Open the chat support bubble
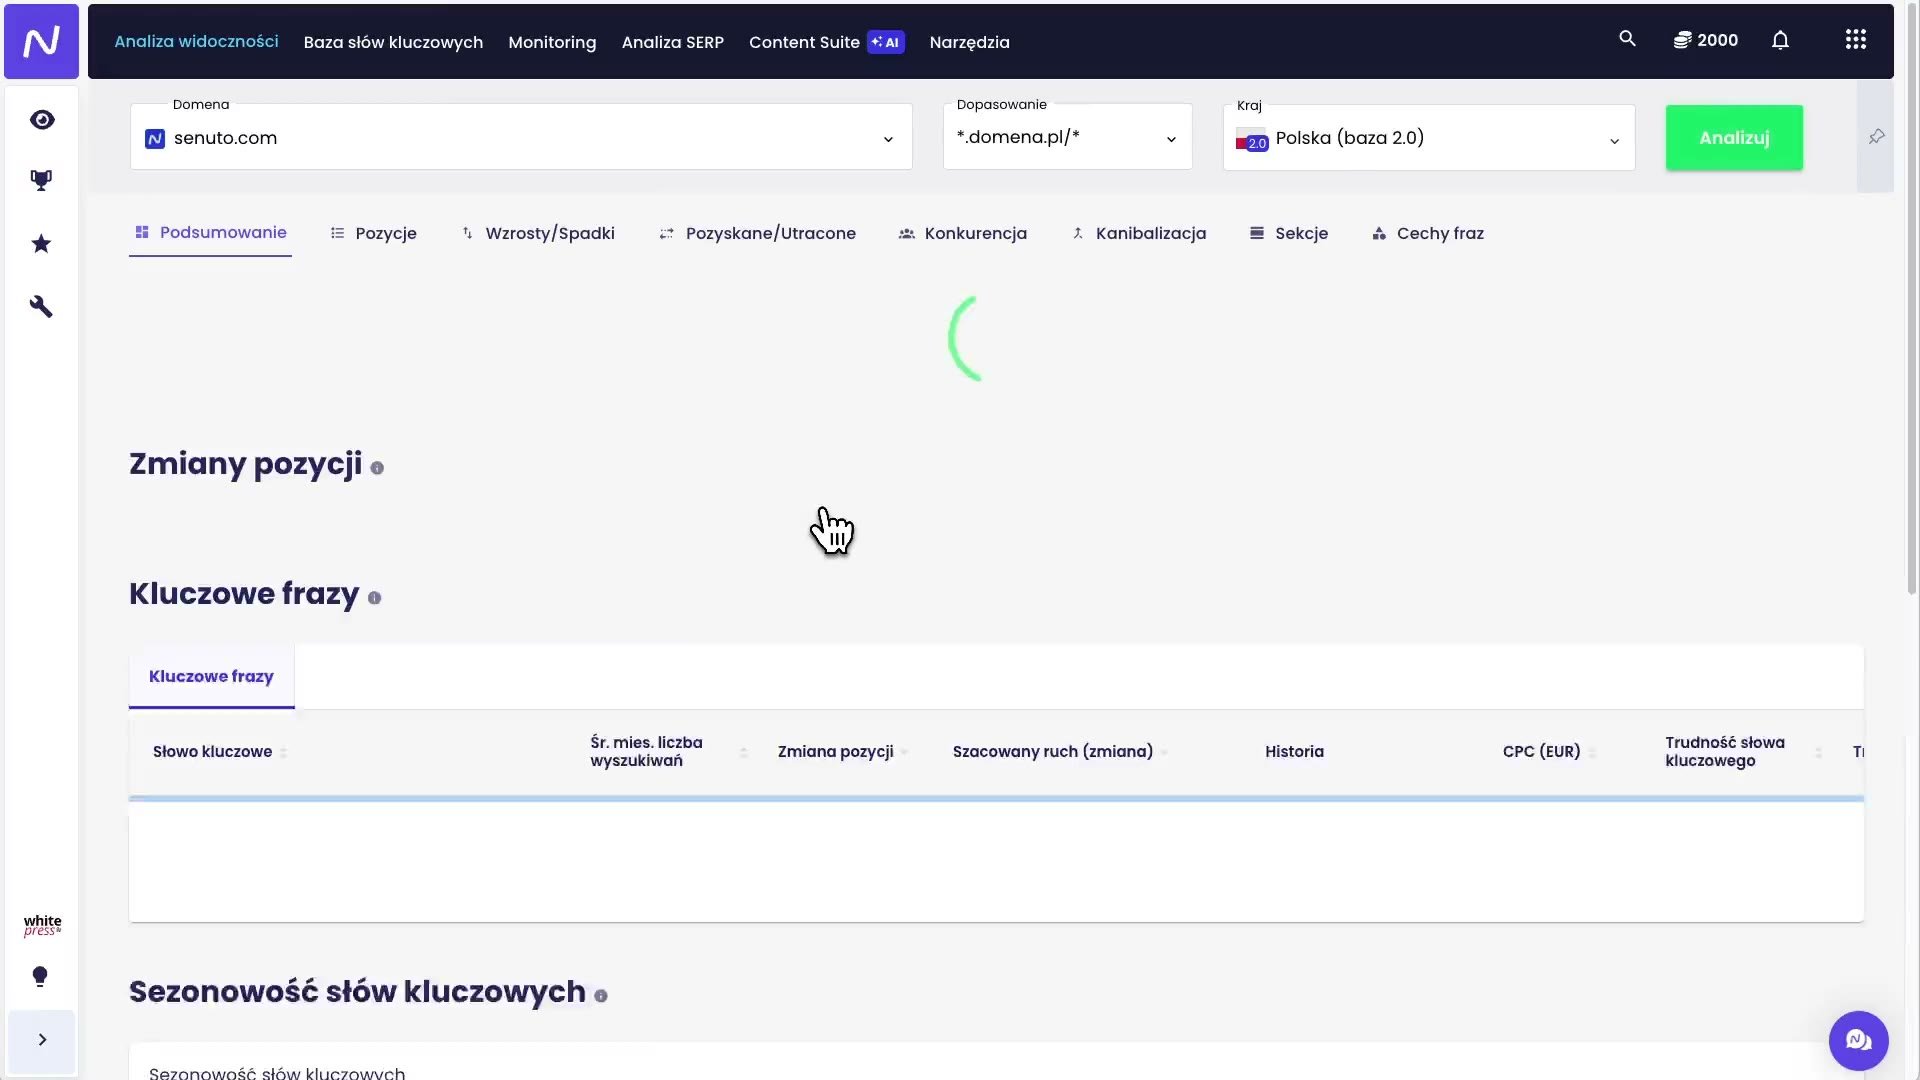The width and height of the screenshot is (1920, 1080). tap(1858, 1041)
